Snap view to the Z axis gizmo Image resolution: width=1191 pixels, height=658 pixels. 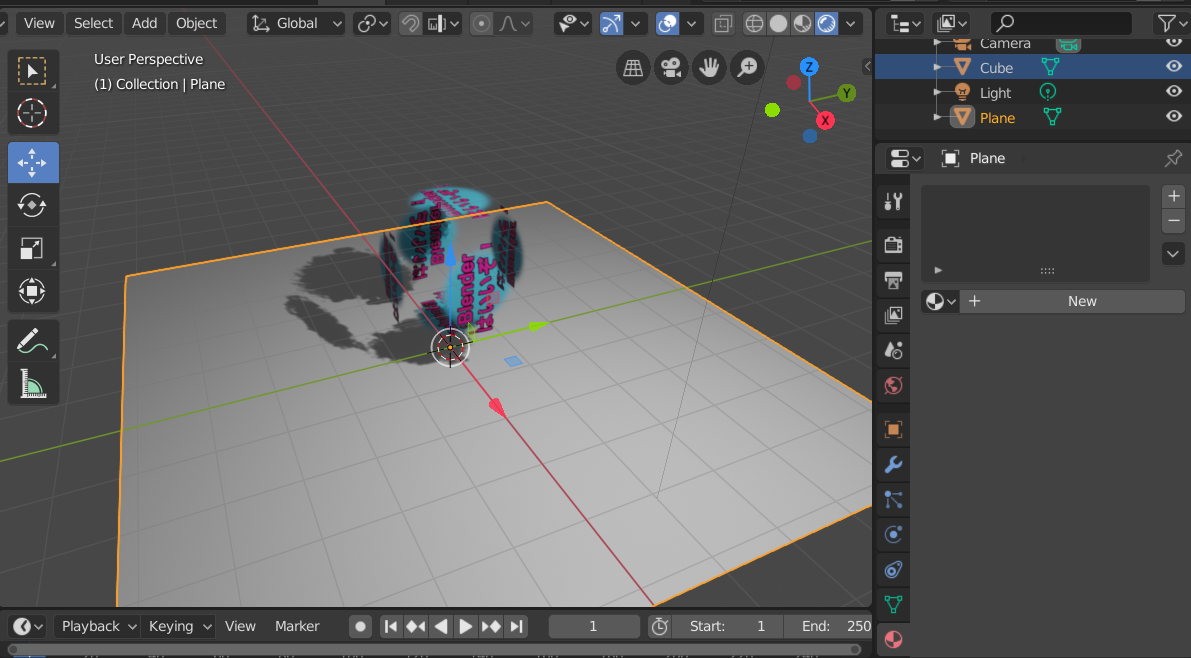click(809, 67)
